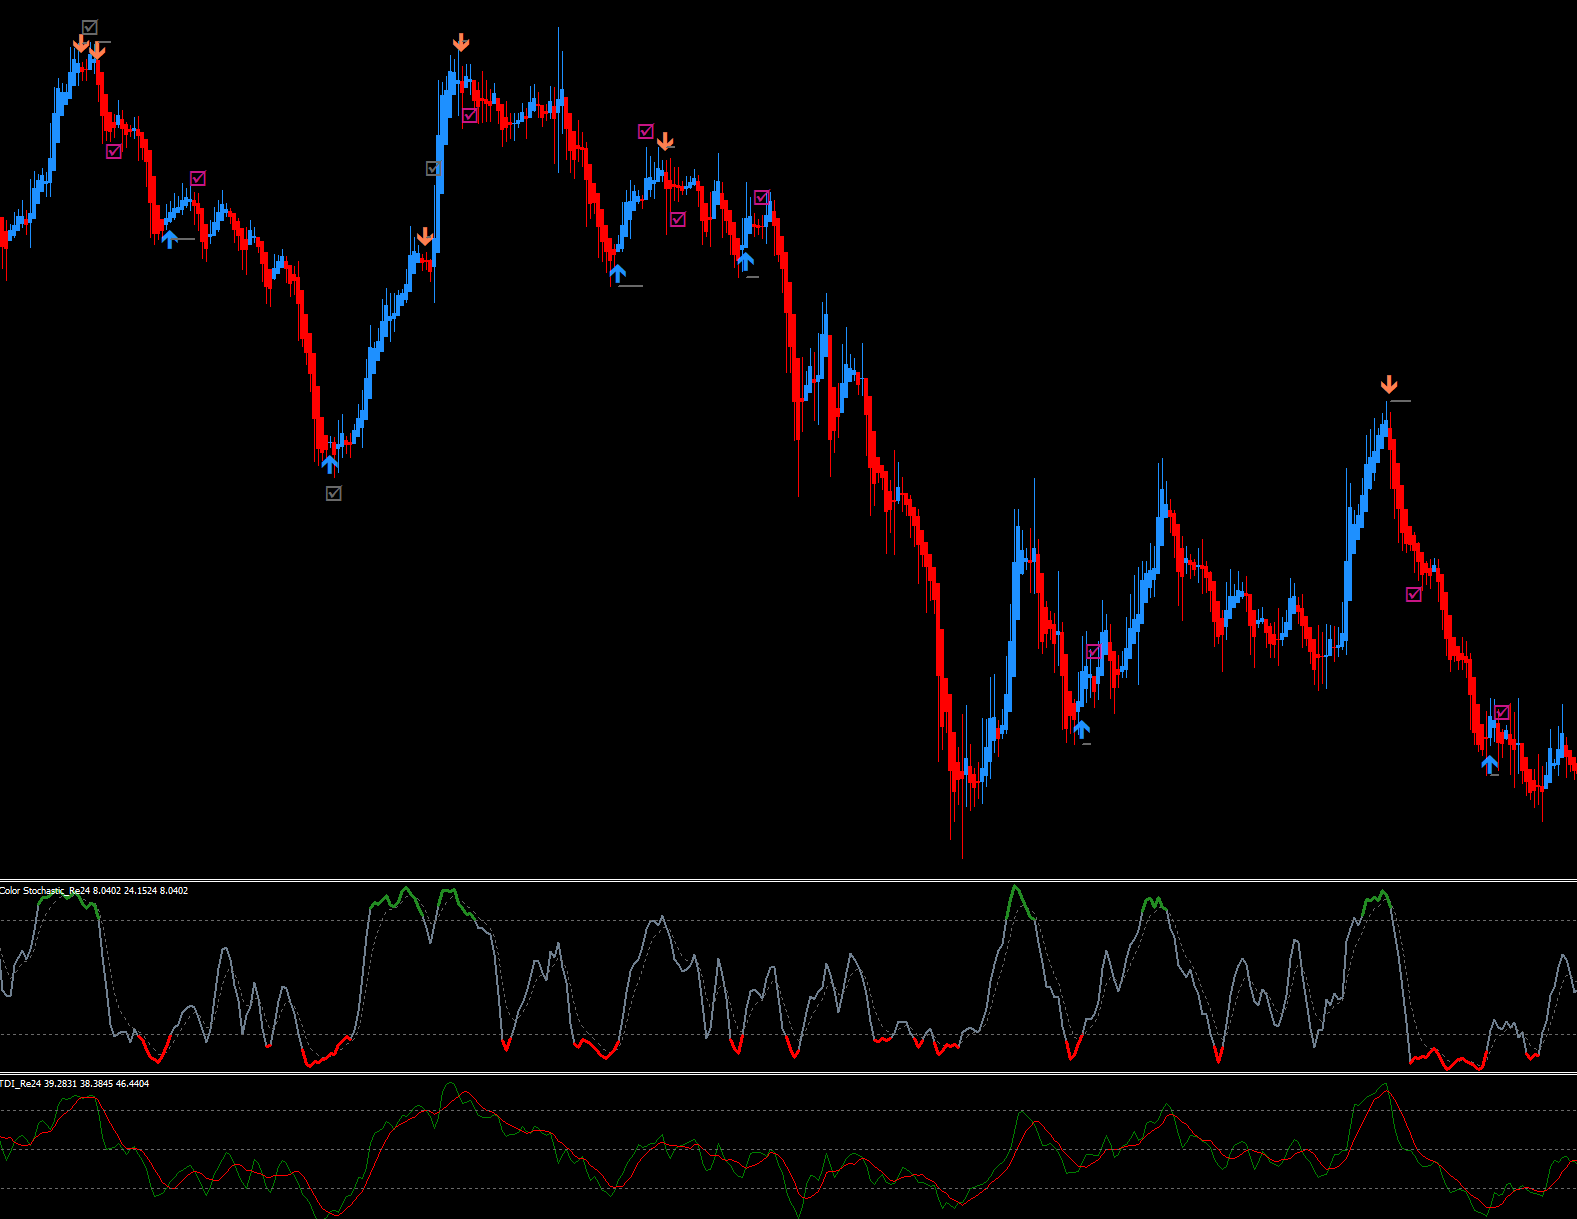Image resolution: width=1577 pixels, height=1219 pixels.
Task: Click the separator between the price chart and Stochastic pane
Action: 788,880
